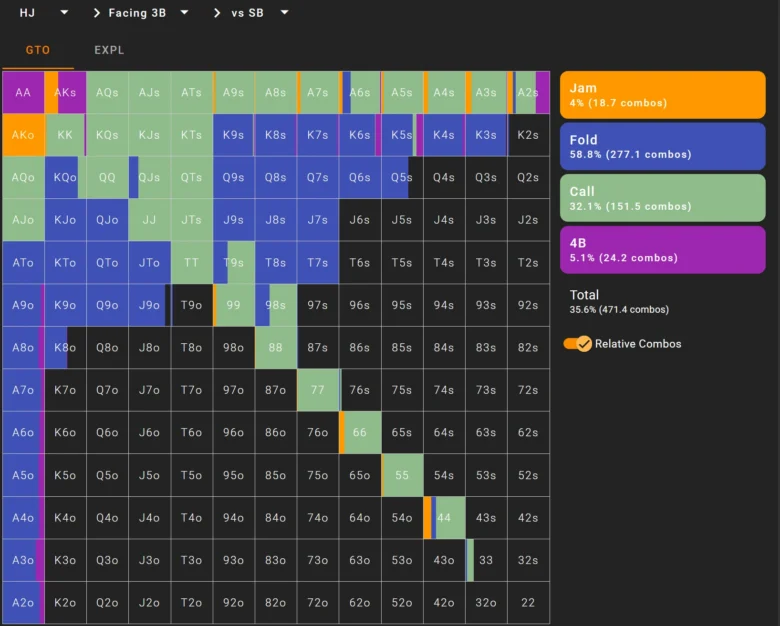780x626 pixels.
Task: Click the chevron before vs SB
Action: click(217, 13)
